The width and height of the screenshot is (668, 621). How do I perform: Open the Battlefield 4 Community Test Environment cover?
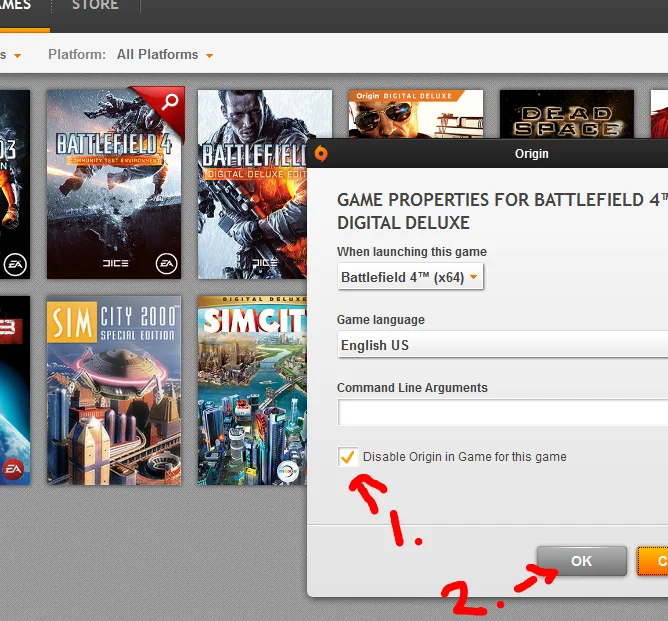pyautogui.click(x=114, y=184)
